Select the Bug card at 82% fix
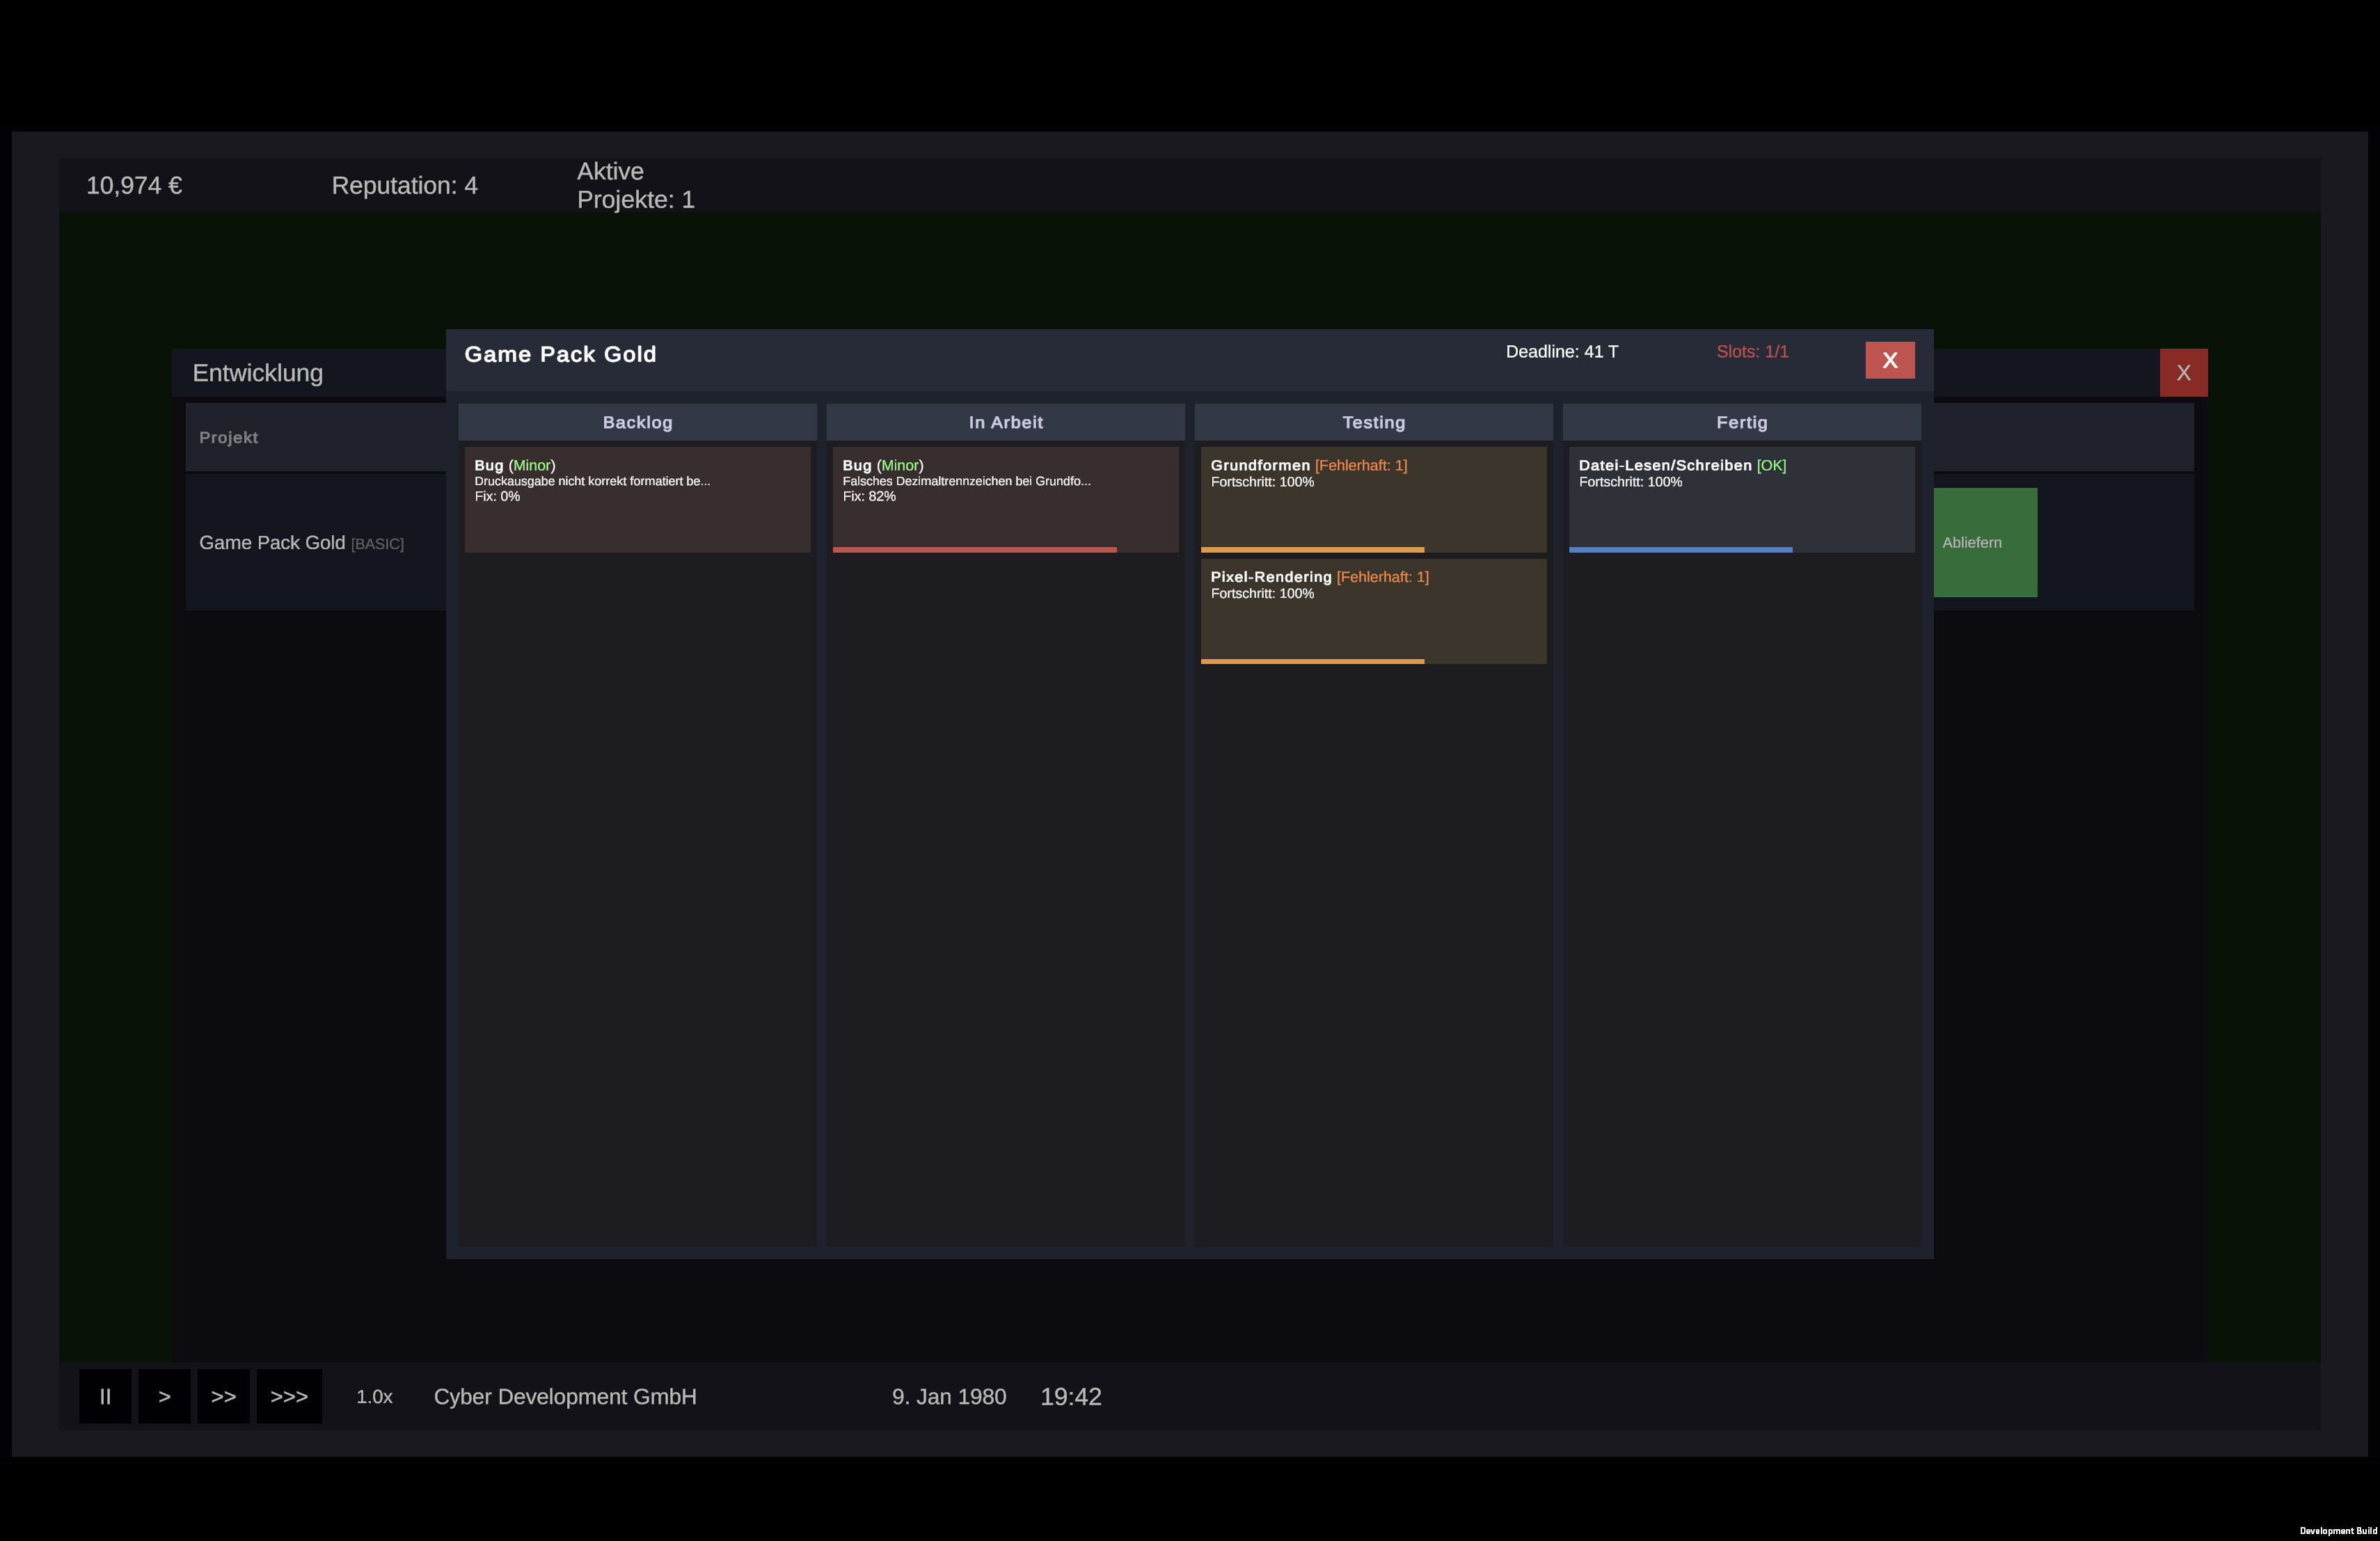The width and height of the screenshot is (2380, 1541). (1005, 499)
